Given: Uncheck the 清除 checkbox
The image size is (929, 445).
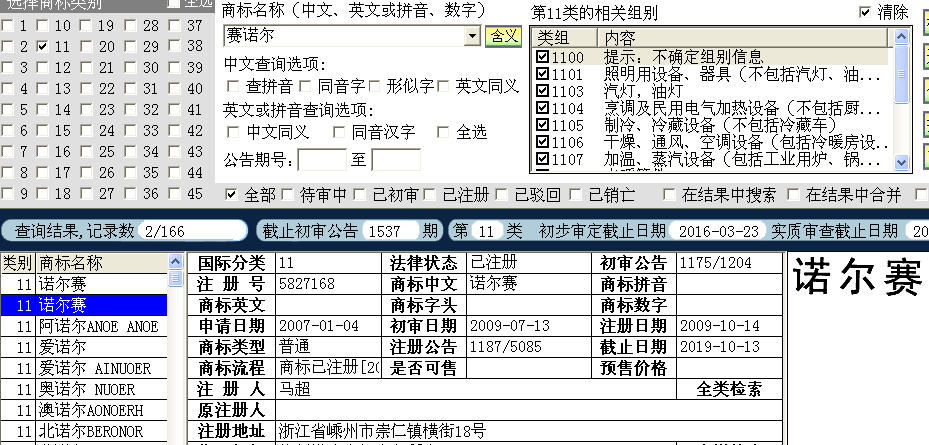Looking at the screenshot, I should [865, 12].
